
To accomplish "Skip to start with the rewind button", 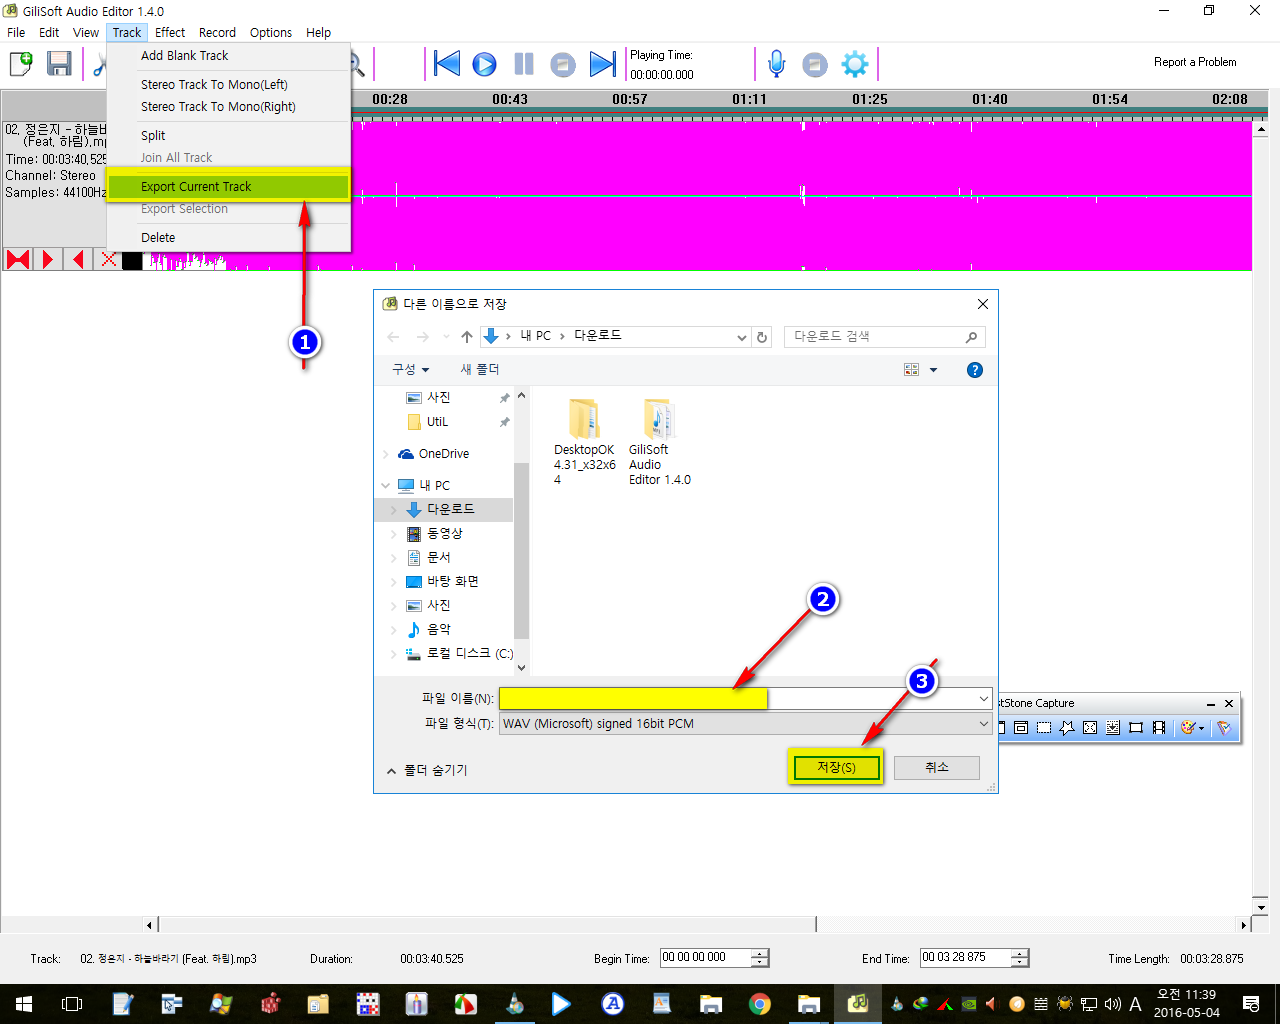I will pyautogui.click(x=447, y=64).
